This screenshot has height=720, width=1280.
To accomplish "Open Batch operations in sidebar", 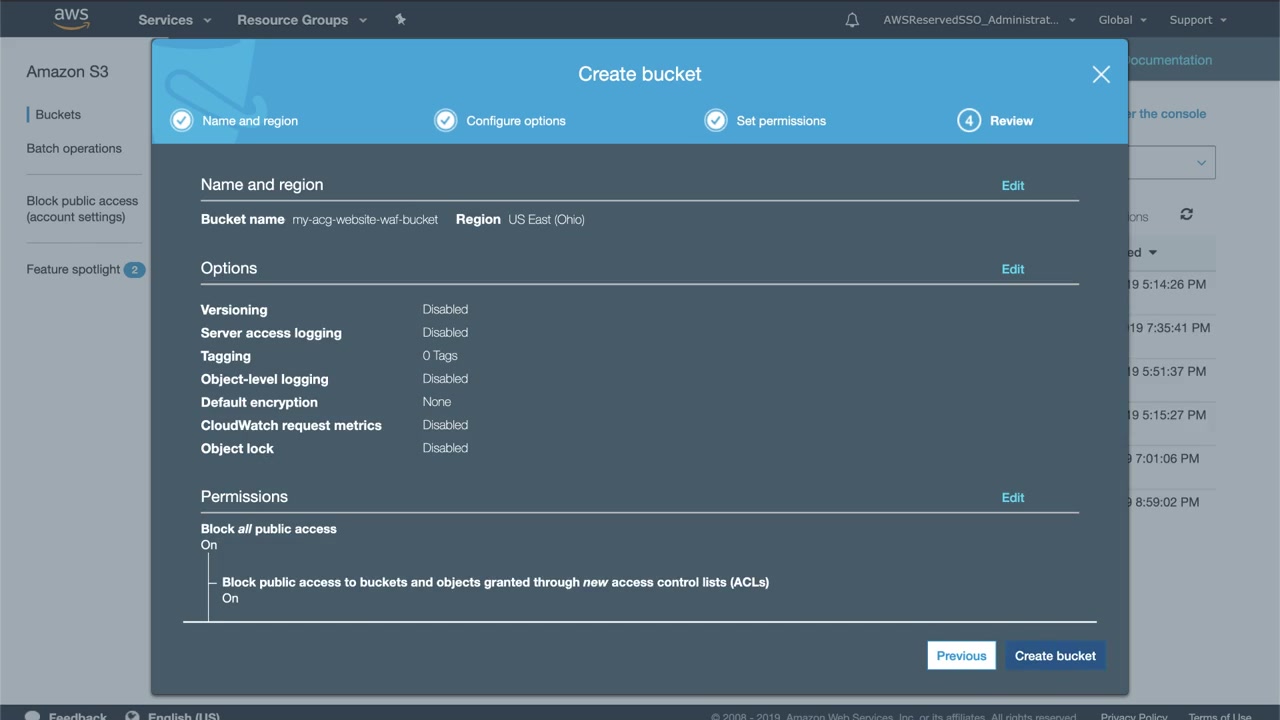I will tap(74, 149).
